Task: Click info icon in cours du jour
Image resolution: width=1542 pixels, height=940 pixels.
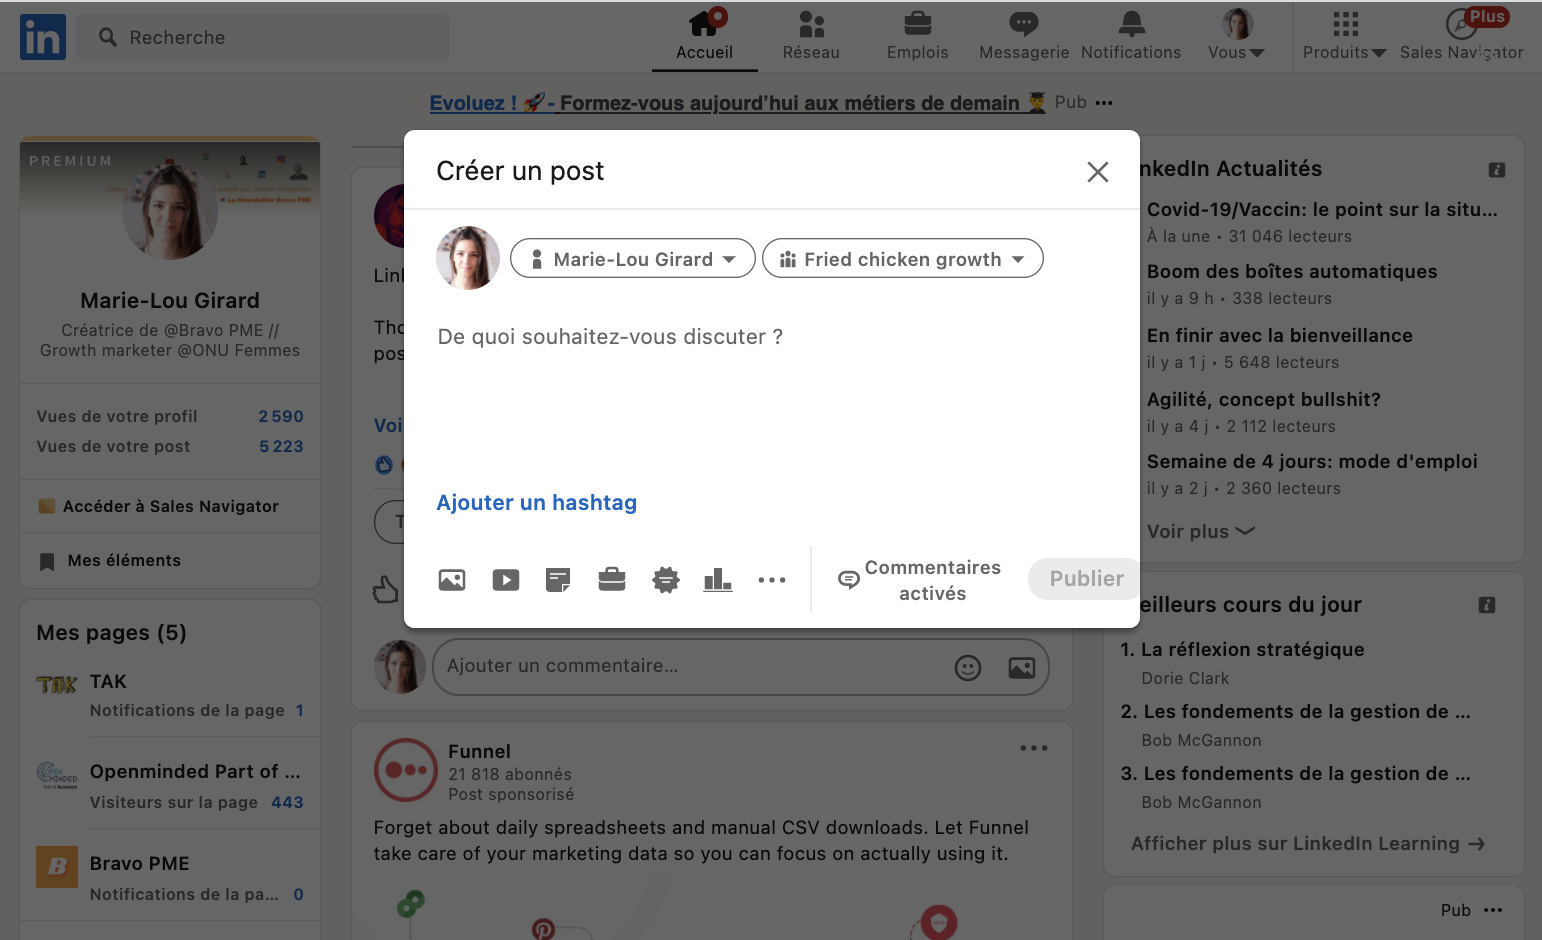Action: coord(1487,605)
